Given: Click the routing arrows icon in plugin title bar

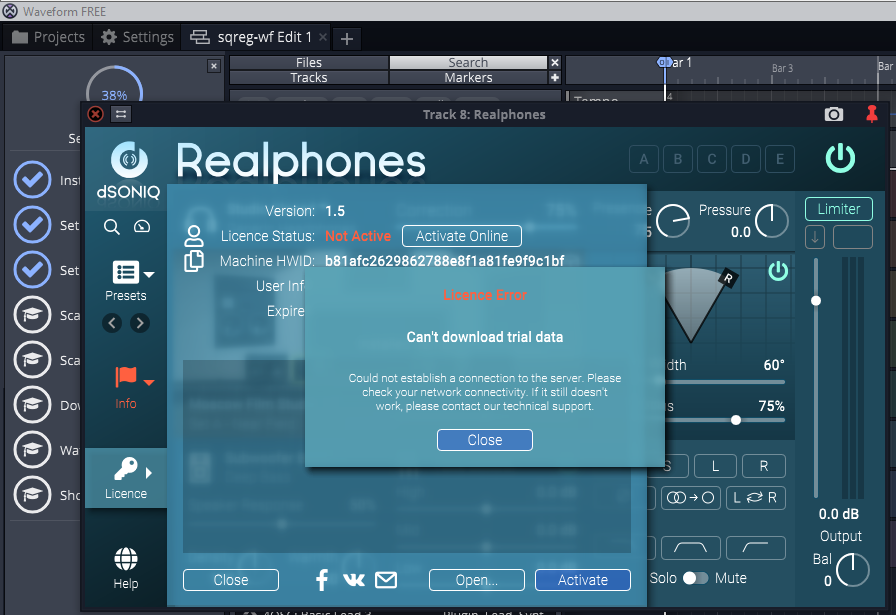Looking at the screenshot, I should coord(121,114).
